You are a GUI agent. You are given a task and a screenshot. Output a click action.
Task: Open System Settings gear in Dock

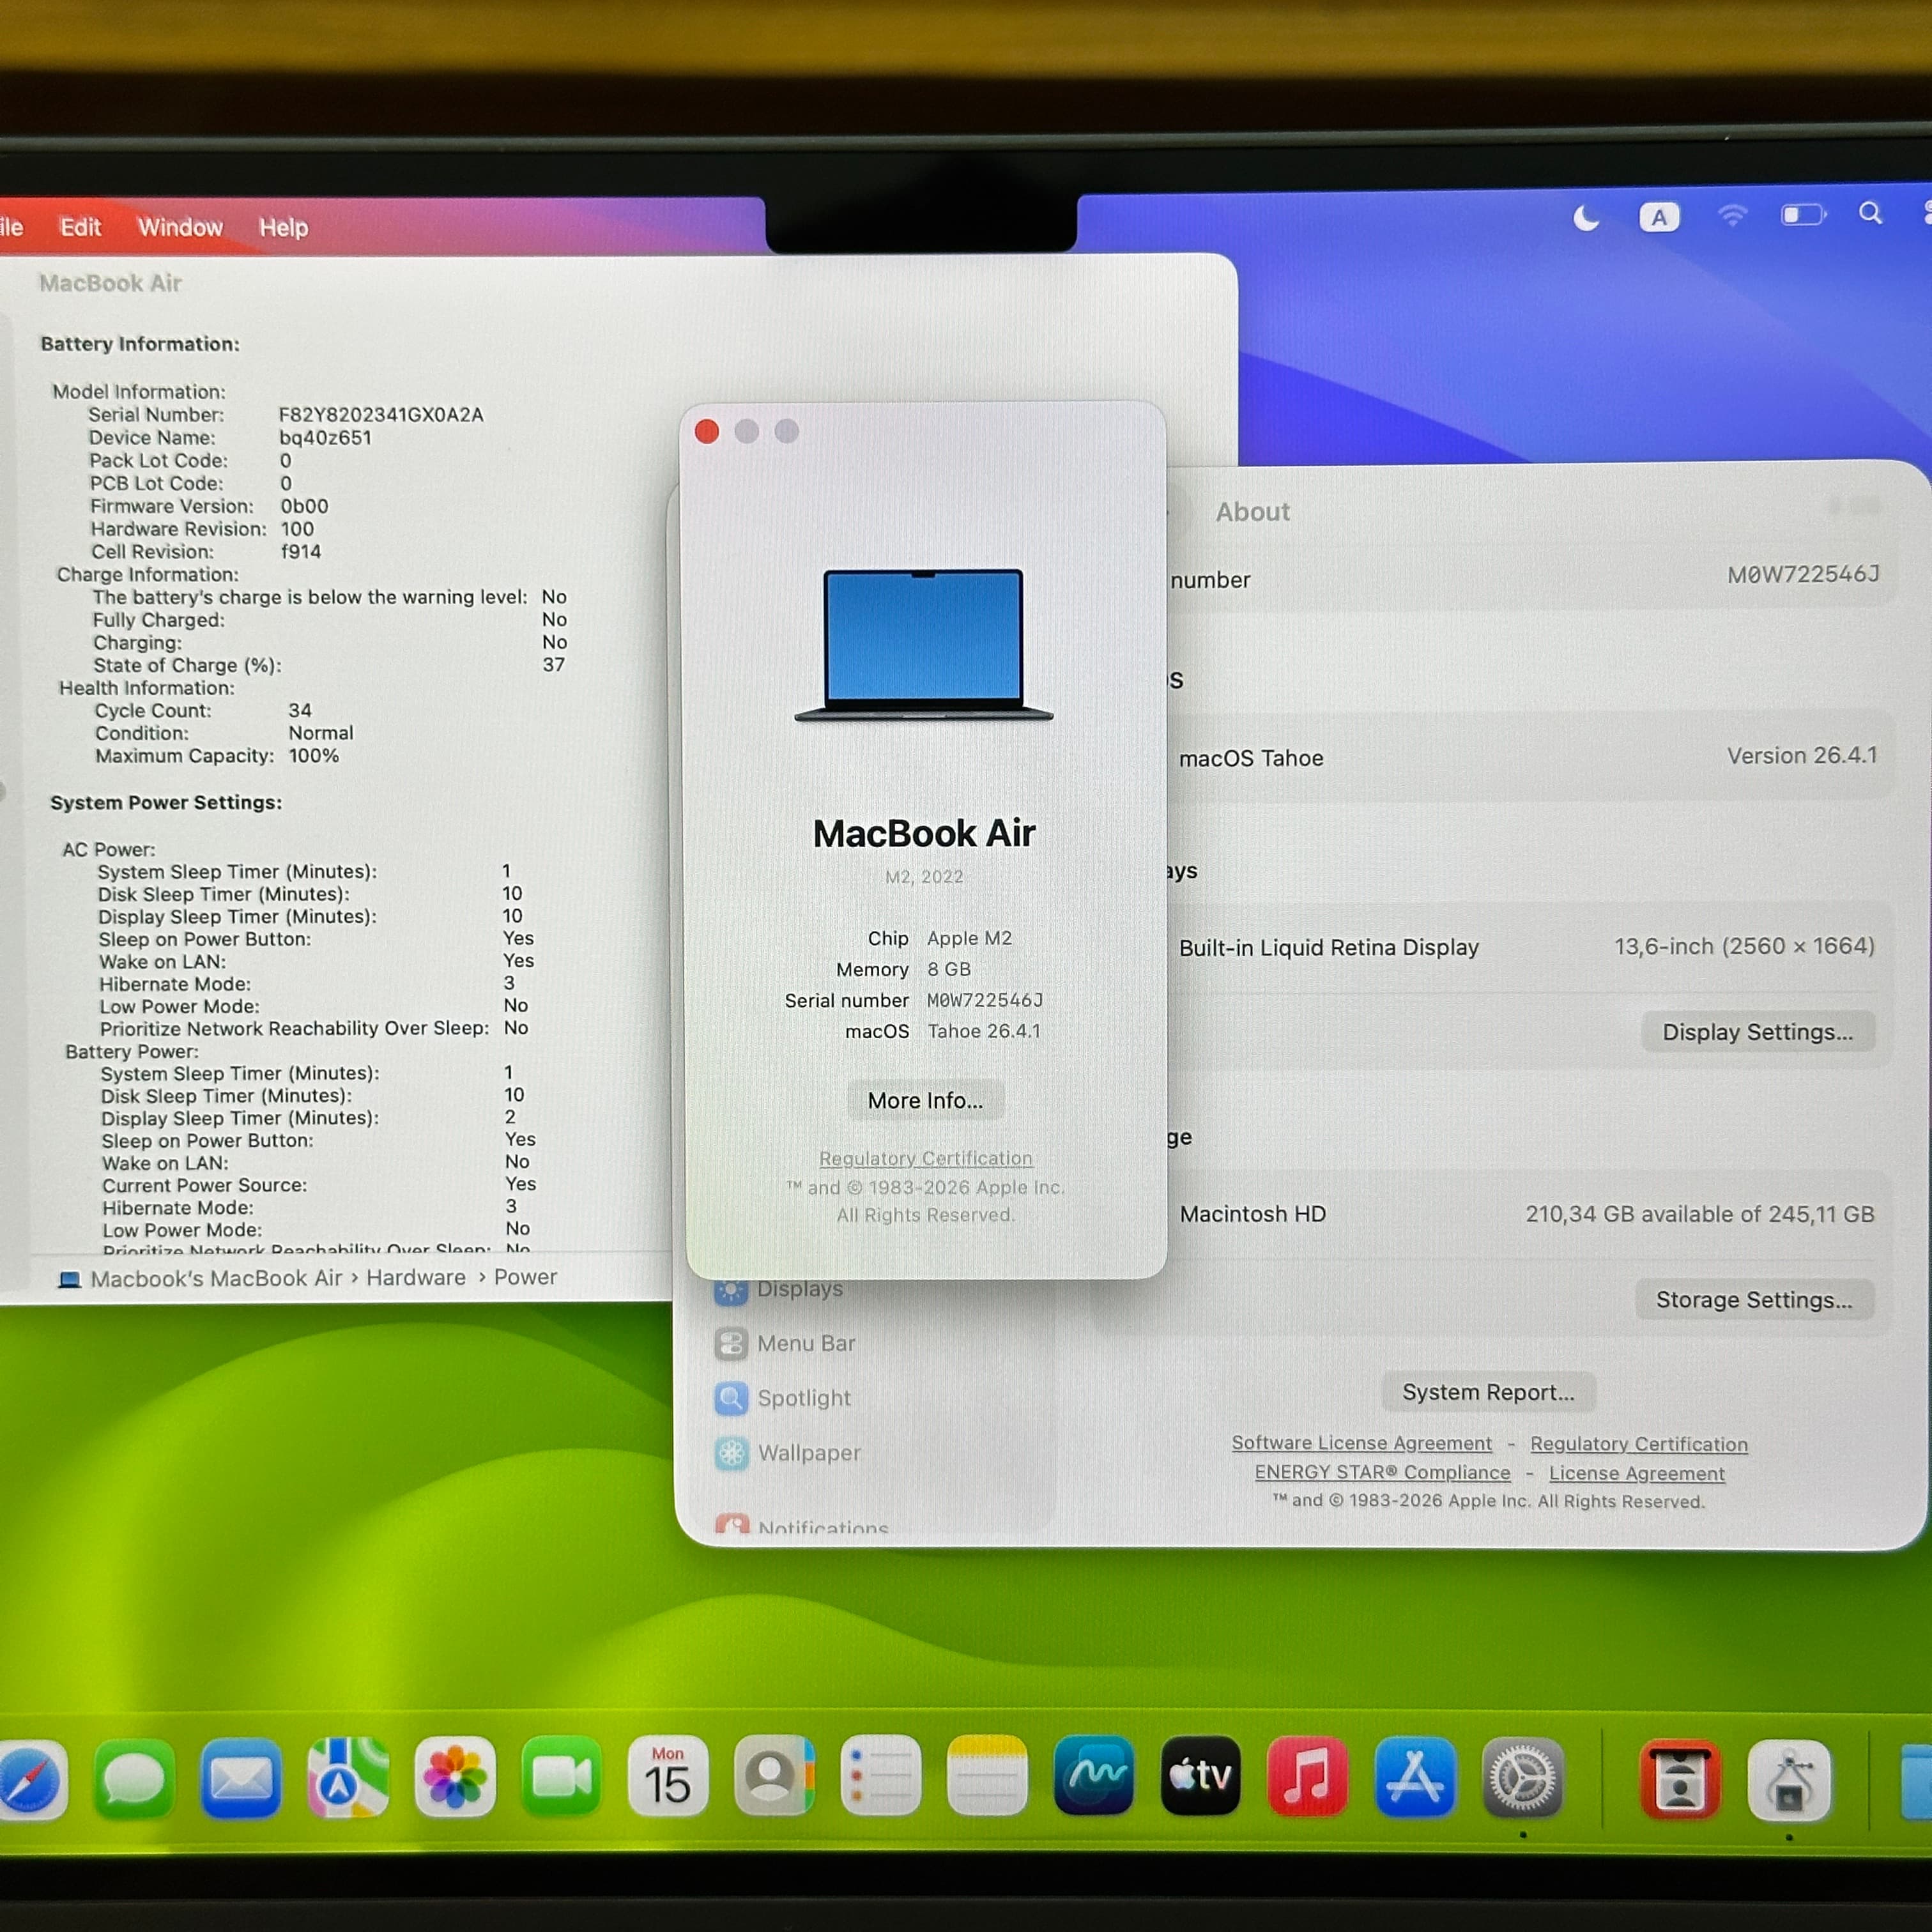(1522, 1778)
